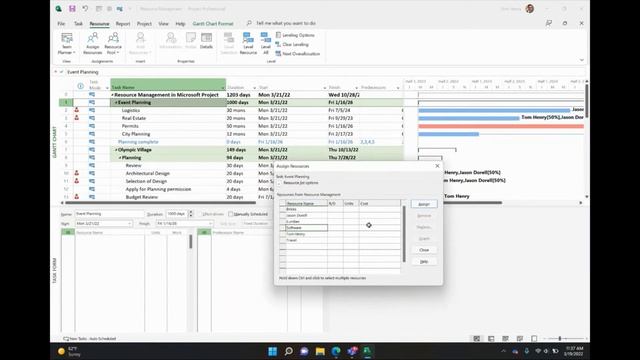The height and width of the screenshot is (360, 640).
Task: Undo the last action
Action: 85,9
